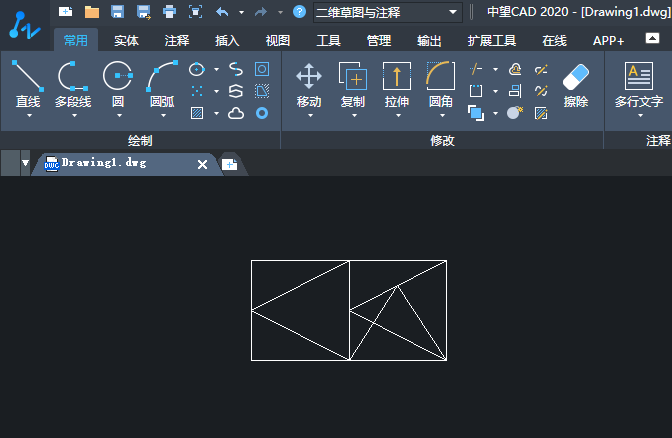The image size is (672, 438).
Task: Select the hatch tool in 绘制 panel
Action: pyautogui.click(x=197, y=113)
